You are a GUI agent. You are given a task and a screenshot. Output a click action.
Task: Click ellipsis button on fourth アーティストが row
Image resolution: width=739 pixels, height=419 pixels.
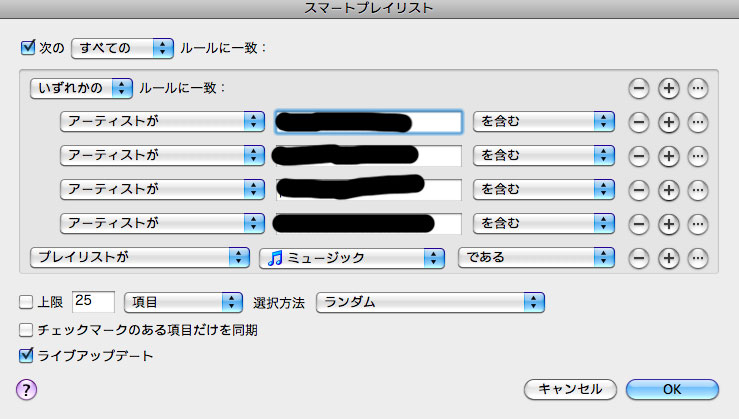click(x=698, y=224)
